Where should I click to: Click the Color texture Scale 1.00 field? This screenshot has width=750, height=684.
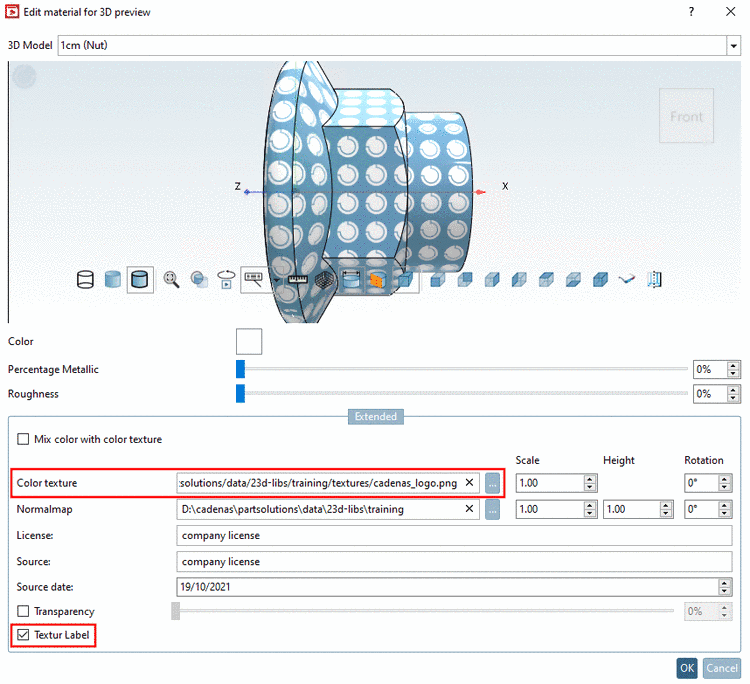tap(550, 483)
